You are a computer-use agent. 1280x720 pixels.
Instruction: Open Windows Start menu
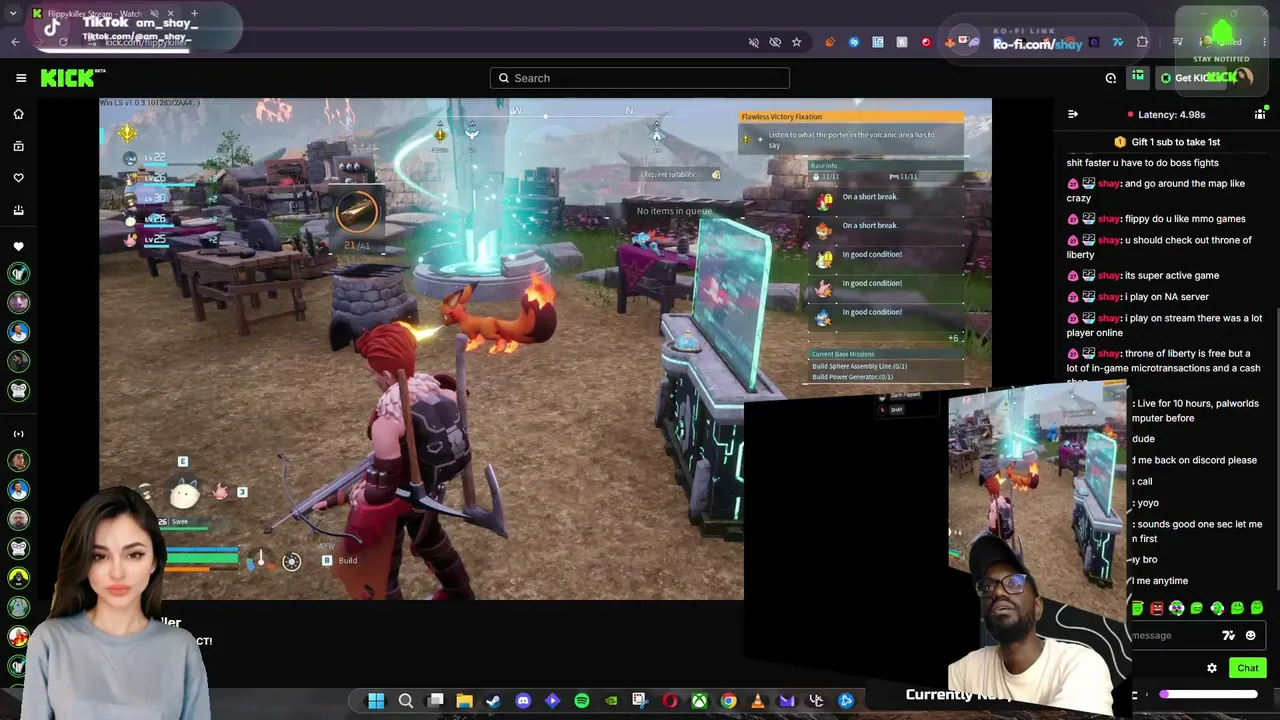(x=376, y=701)
